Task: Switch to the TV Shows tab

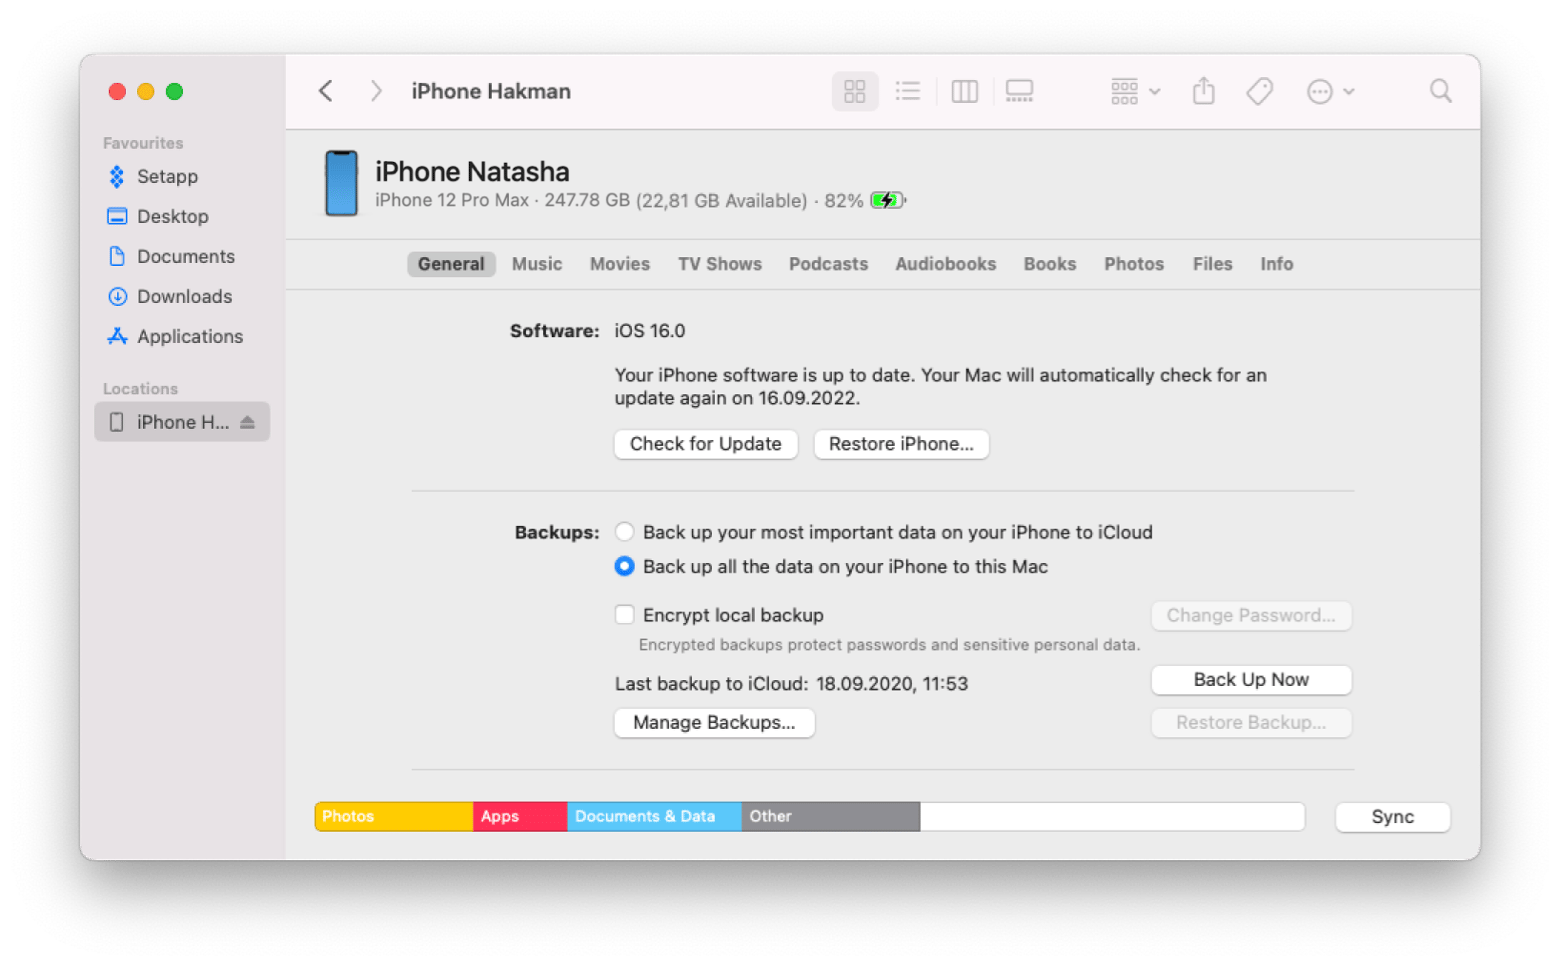Action: coord(720,264)
